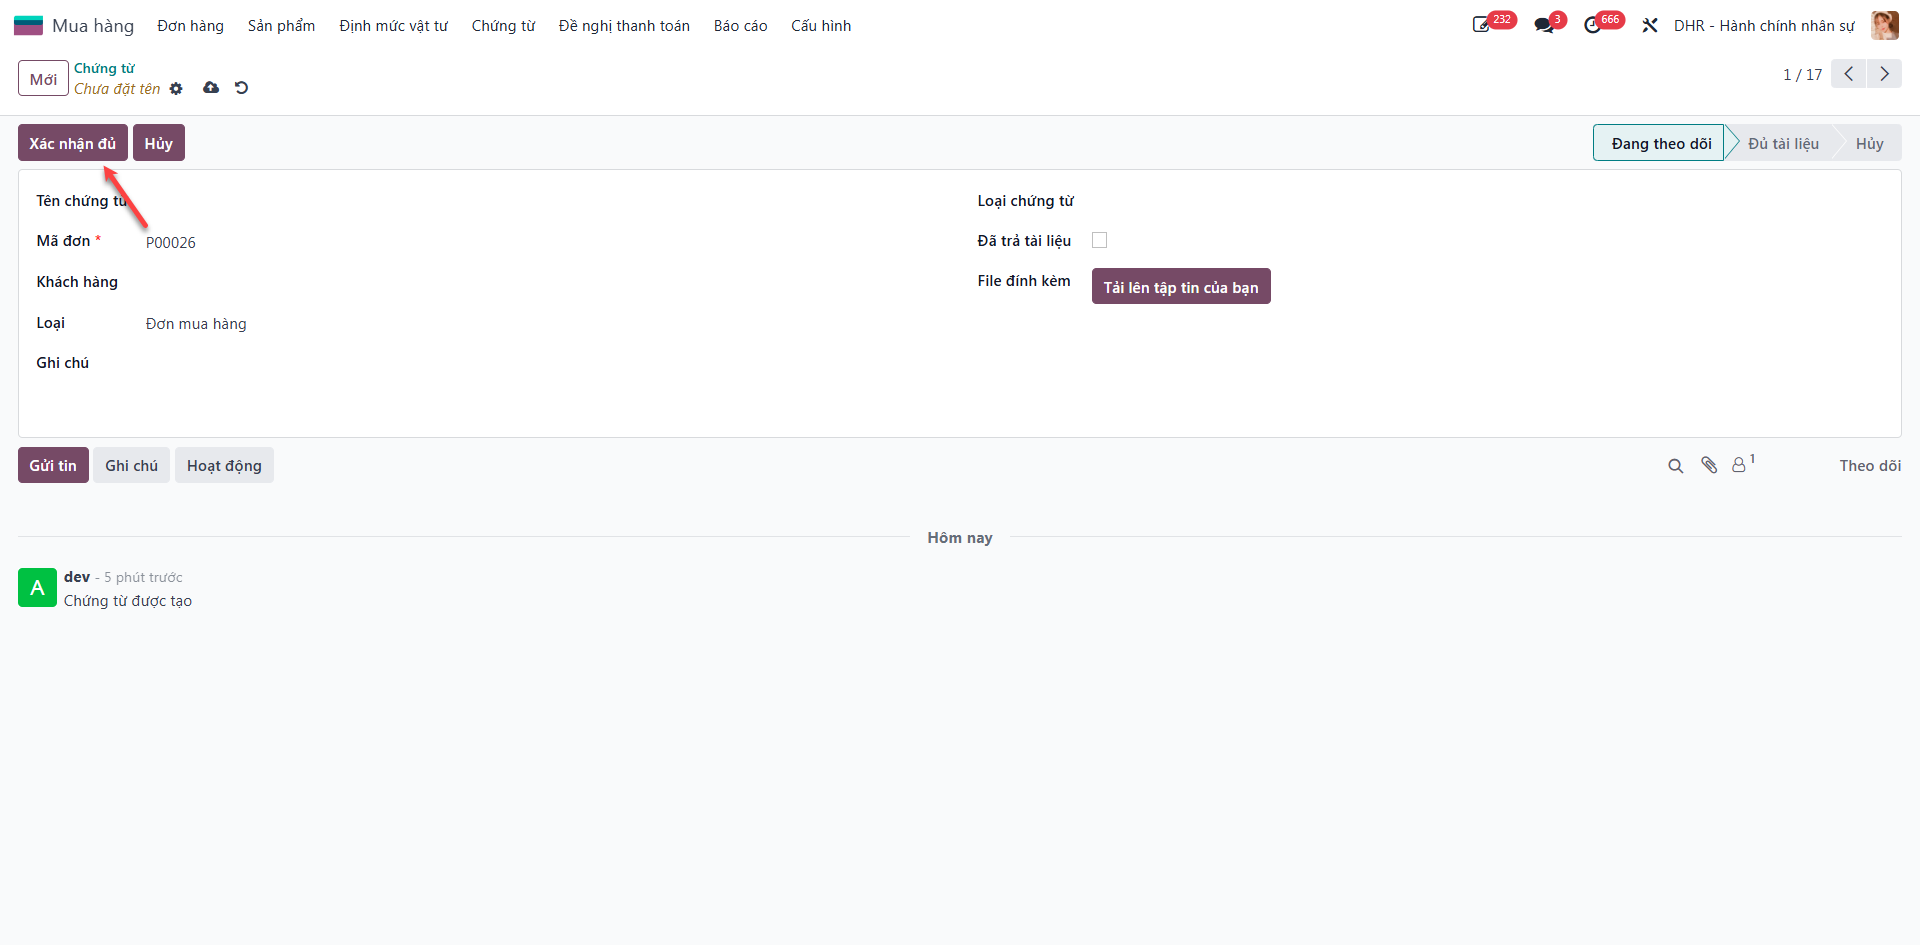Open the Đơn hàng menu
Viewport: 1920px width, 945px height.
click(x=190, y=26)
